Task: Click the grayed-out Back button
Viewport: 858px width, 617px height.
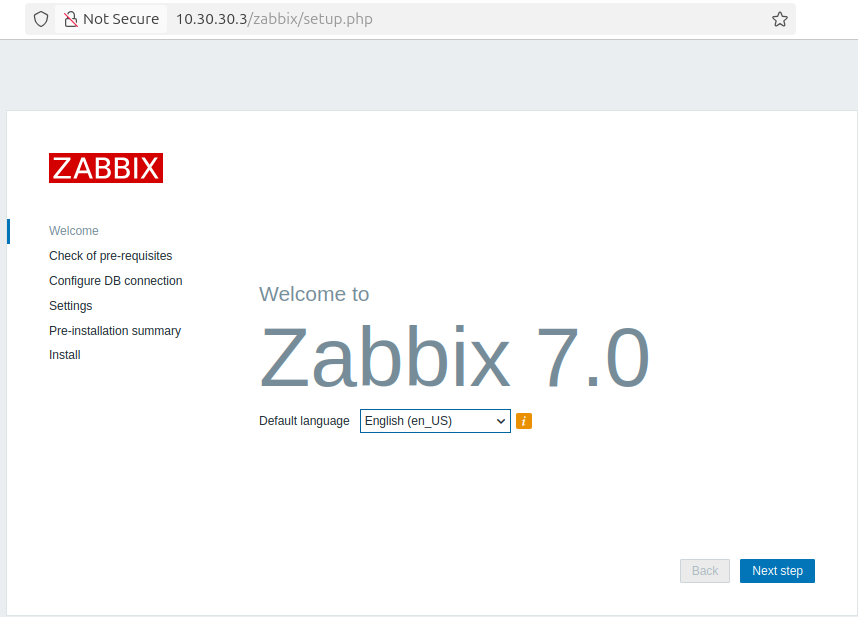Action: point(705,571)
